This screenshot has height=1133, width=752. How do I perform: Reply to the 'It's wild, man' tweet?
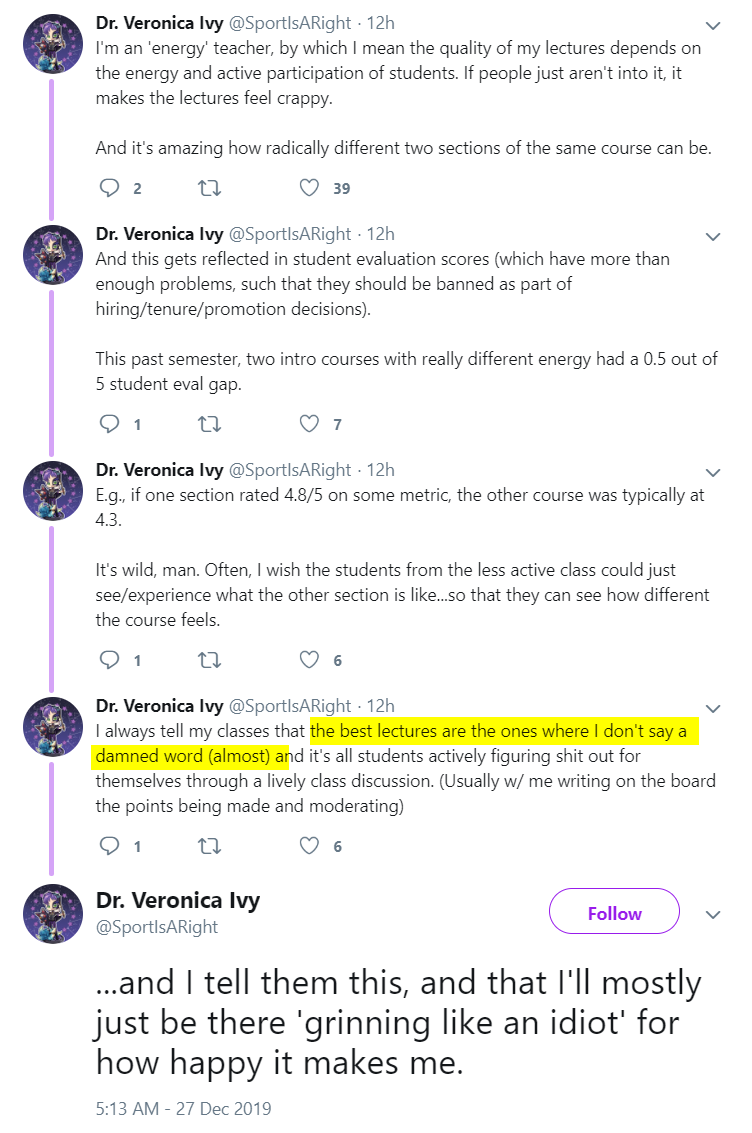coord(110,660)
